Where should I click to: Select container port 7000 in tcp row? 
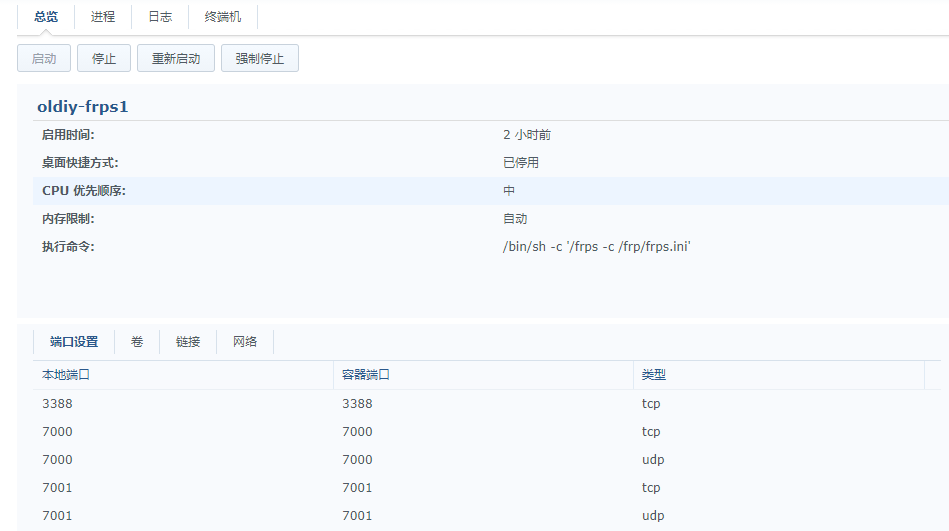[357, 432]
